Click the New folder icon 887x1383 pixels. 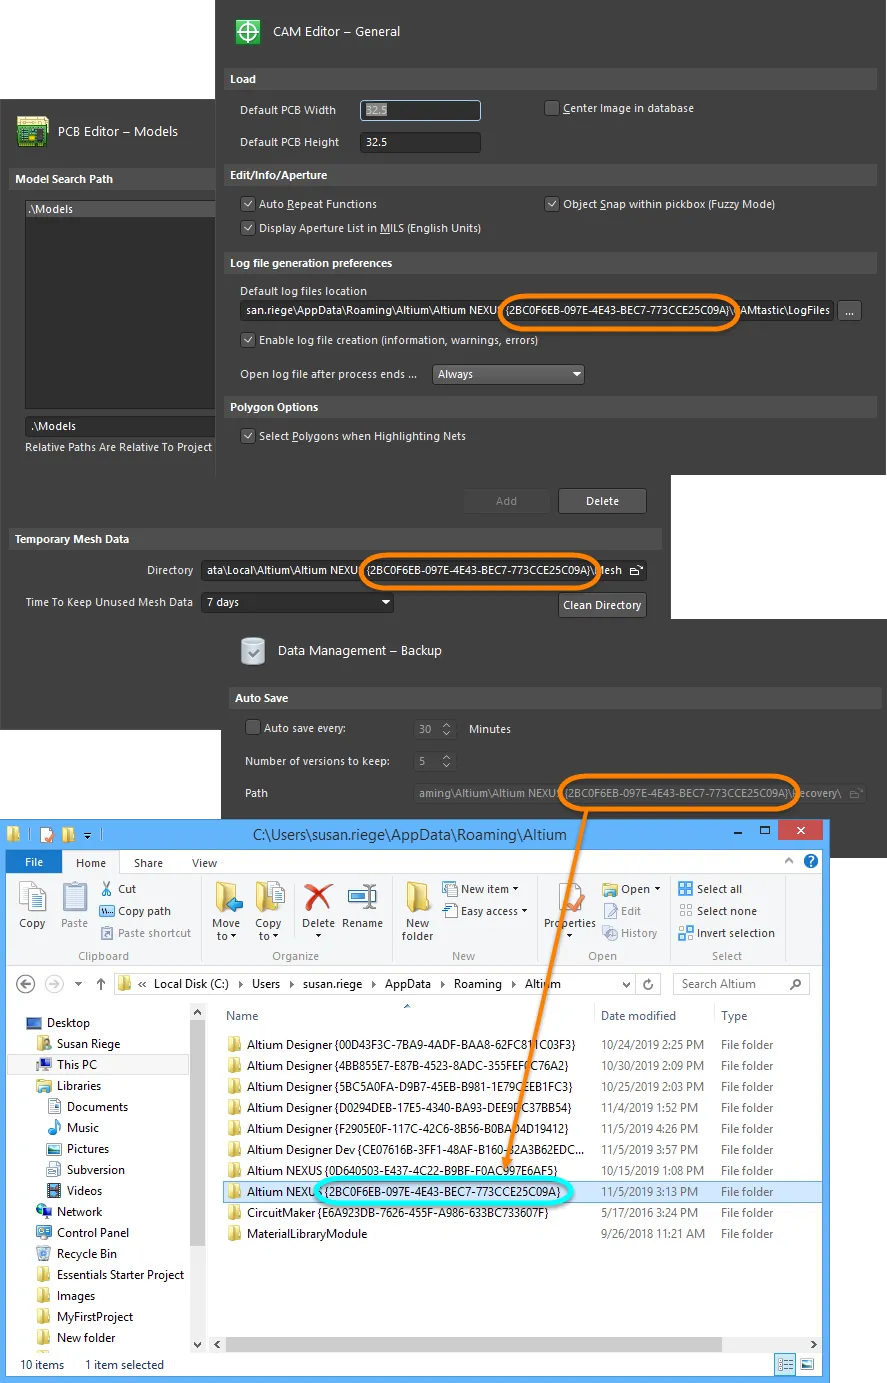point(418,896)
